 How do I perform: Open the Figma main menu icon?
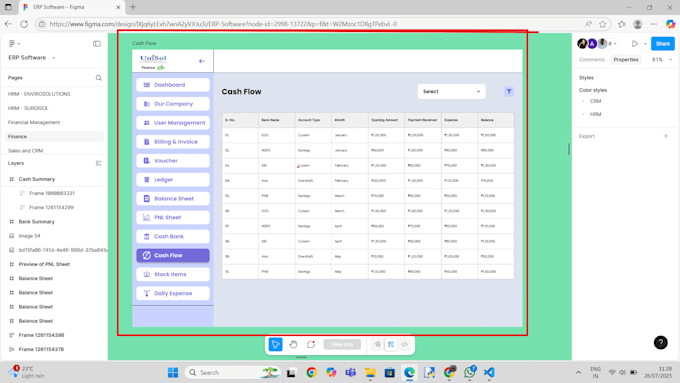(x=13, y=43)
